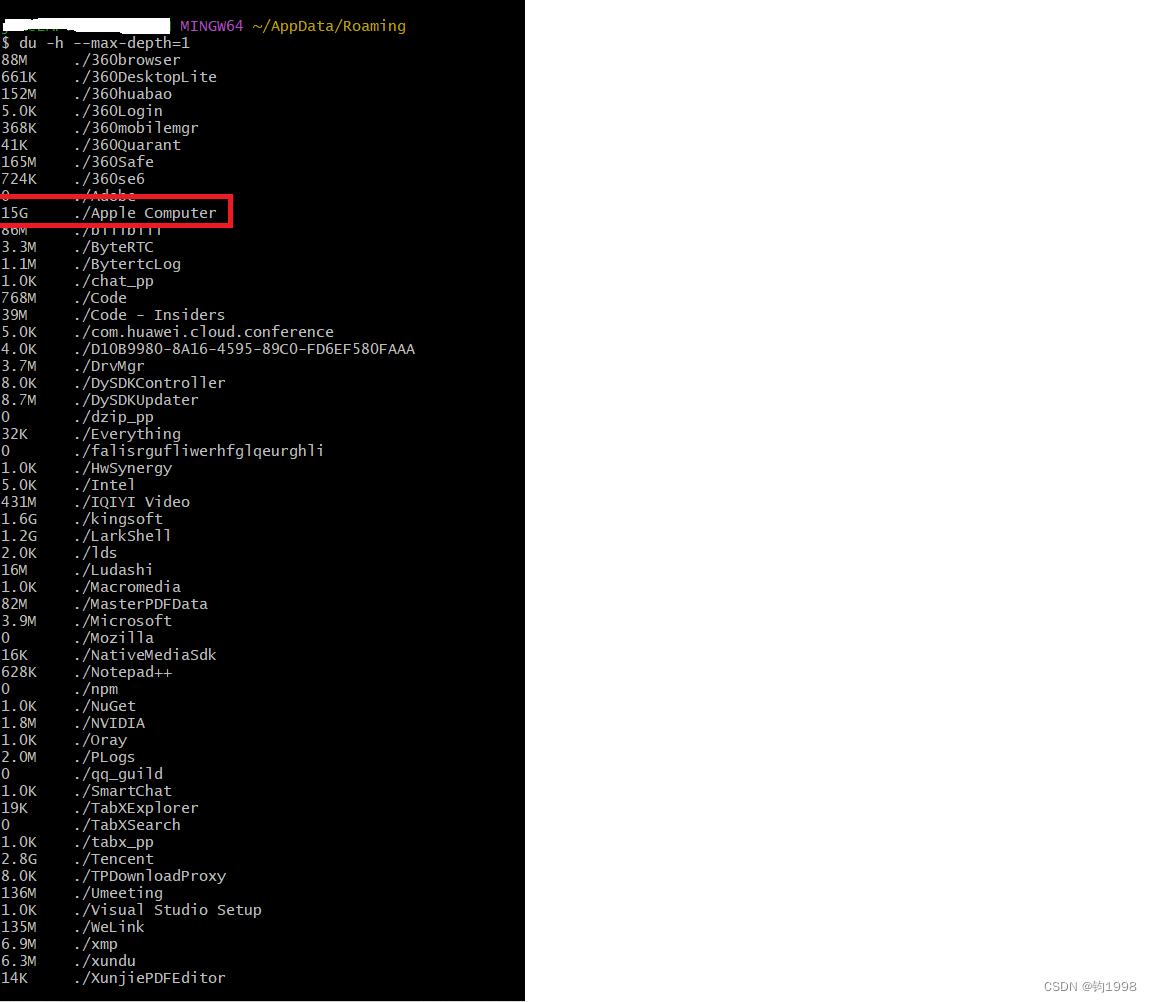This screenshot has height=1002, width=1152.
Task: Click the 2.8G size value for Tencent
Action: (x=19, y=859)
